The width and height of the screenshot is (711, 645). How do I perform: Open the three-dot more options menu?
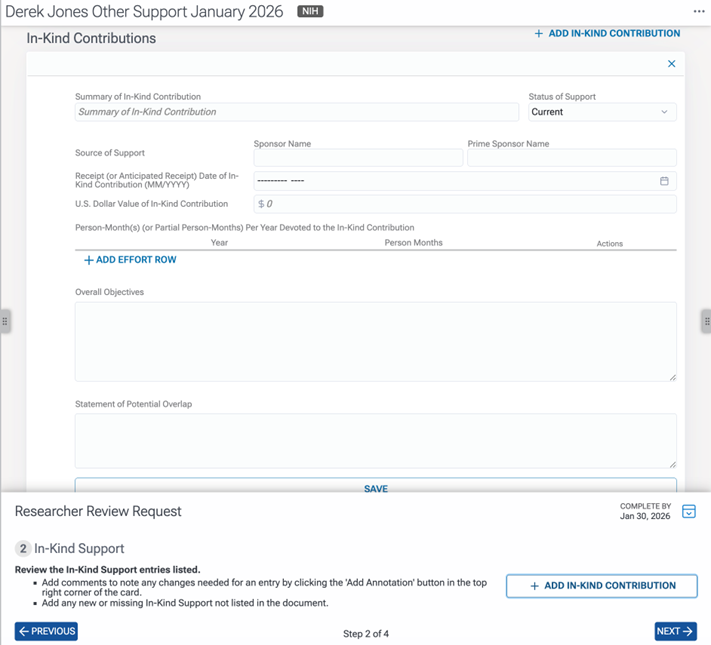click(x=698, y=11)
